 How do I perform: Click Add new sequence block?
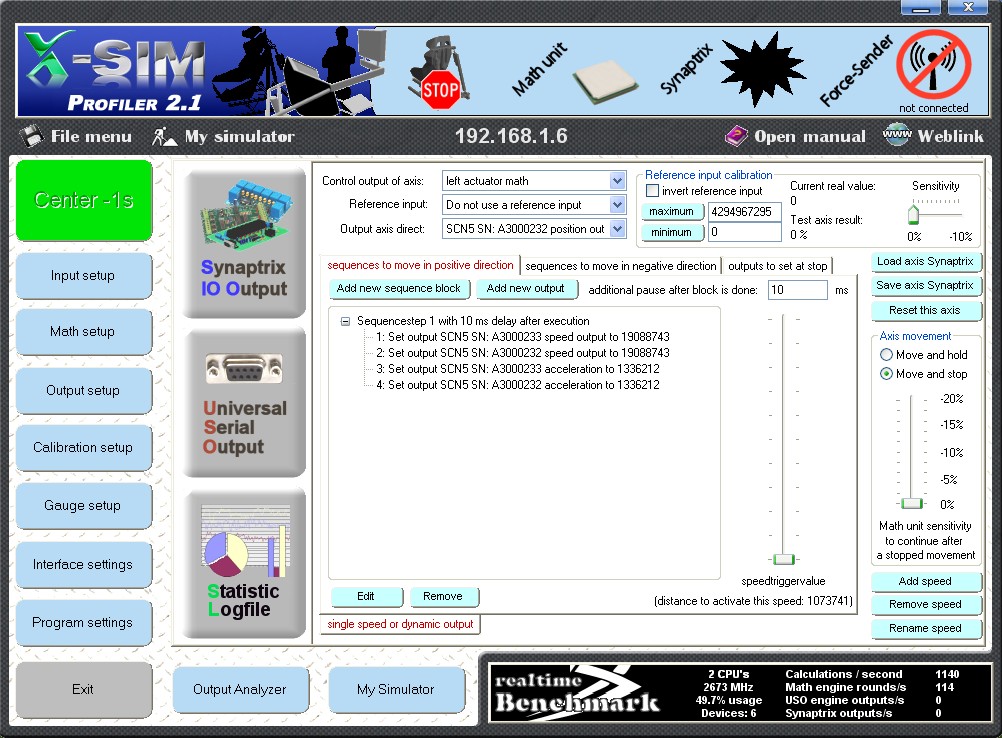coord(399,288)
